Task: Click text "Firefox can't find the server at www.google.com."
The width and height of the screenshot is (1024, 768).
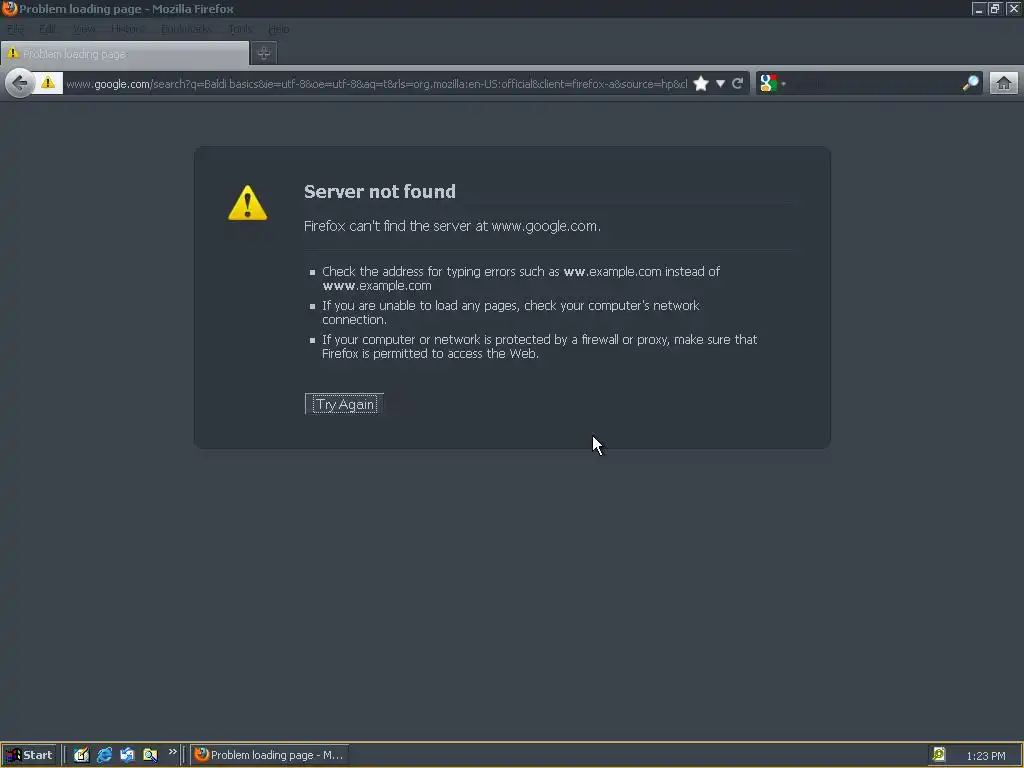Action: [x=452, y=226]
